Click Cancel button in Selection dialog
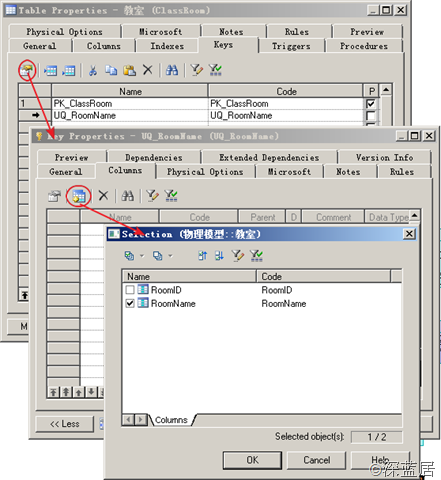The image size is (441, 480). pos(316,460)
